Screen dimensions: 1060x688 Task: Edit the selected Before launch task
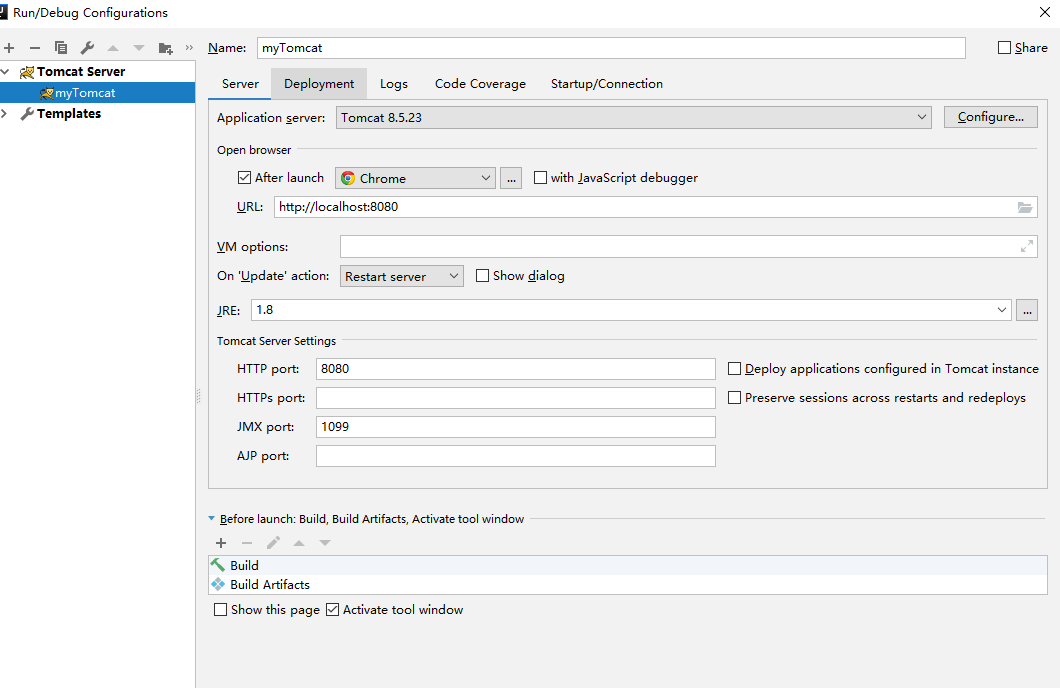(x=273, y=543)
